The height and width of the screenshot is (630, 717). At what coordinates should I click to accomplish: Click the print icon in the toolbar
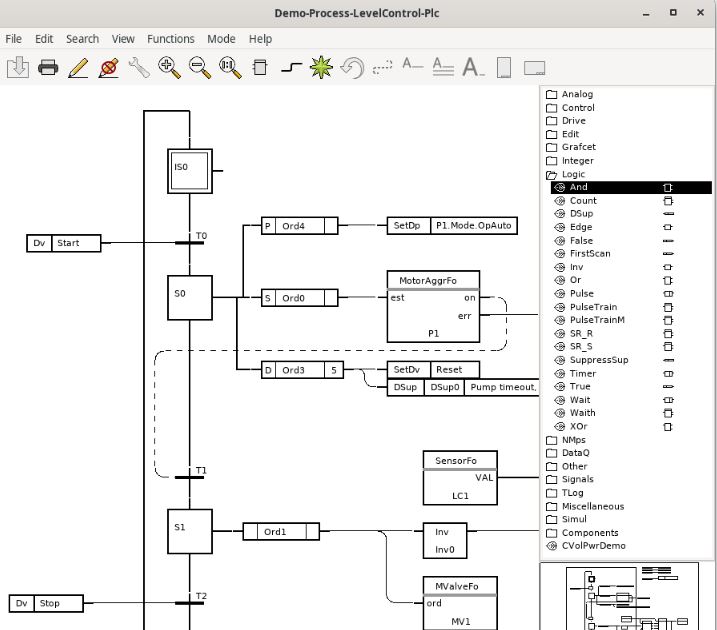pyautogui.click(x=48, y=68)
